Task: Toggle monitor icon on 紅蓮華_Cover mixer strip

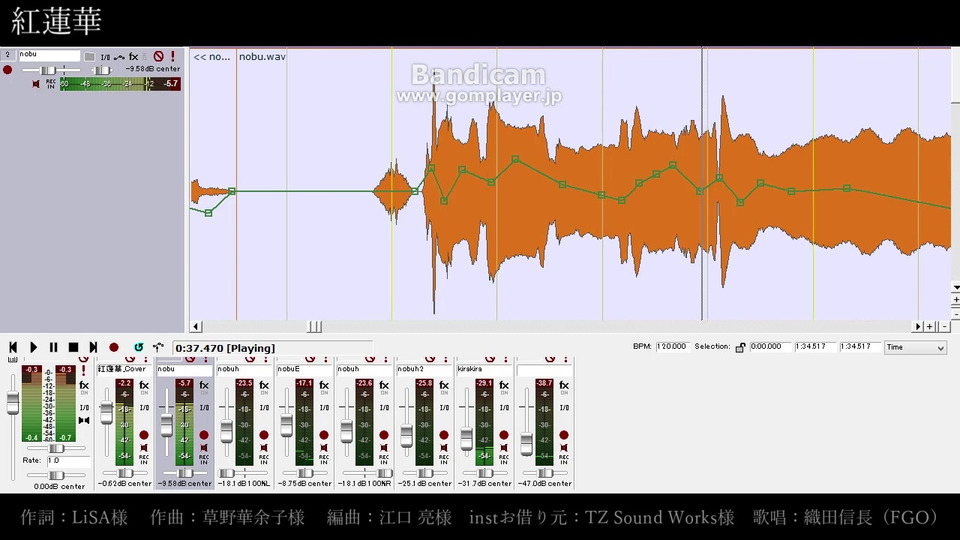Action: [x=144, y=448]
